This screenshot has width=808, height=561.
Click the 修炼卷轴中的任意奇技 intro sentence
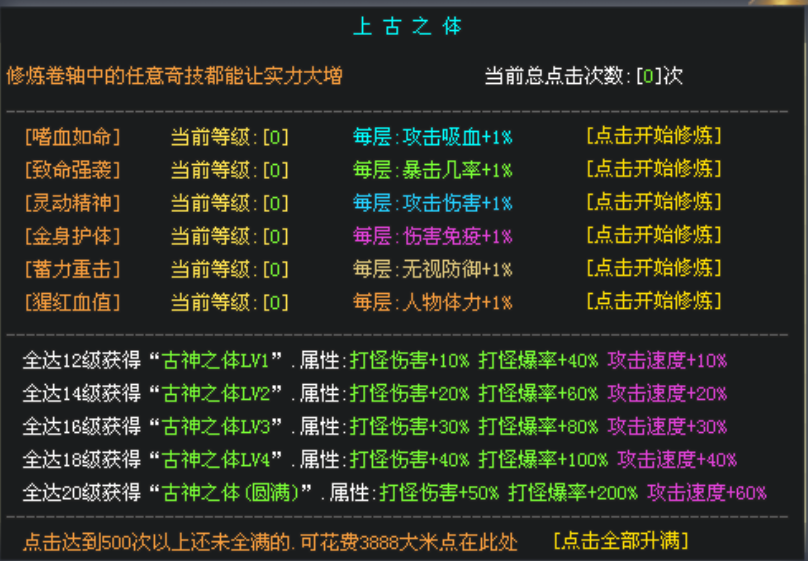(174, 76)
